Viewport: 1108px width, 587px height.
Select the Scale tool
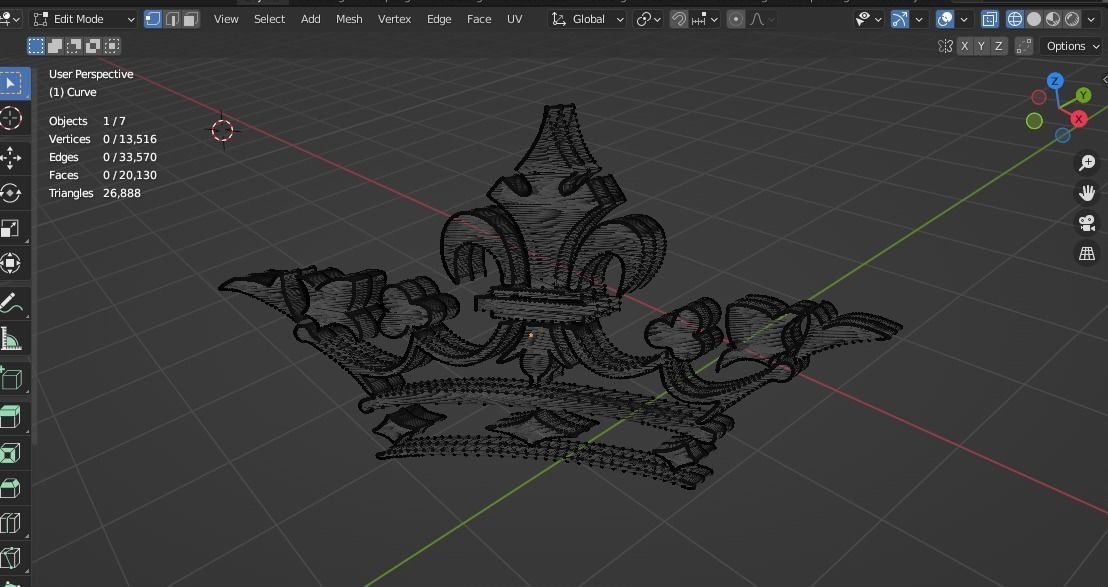(11, 228)
